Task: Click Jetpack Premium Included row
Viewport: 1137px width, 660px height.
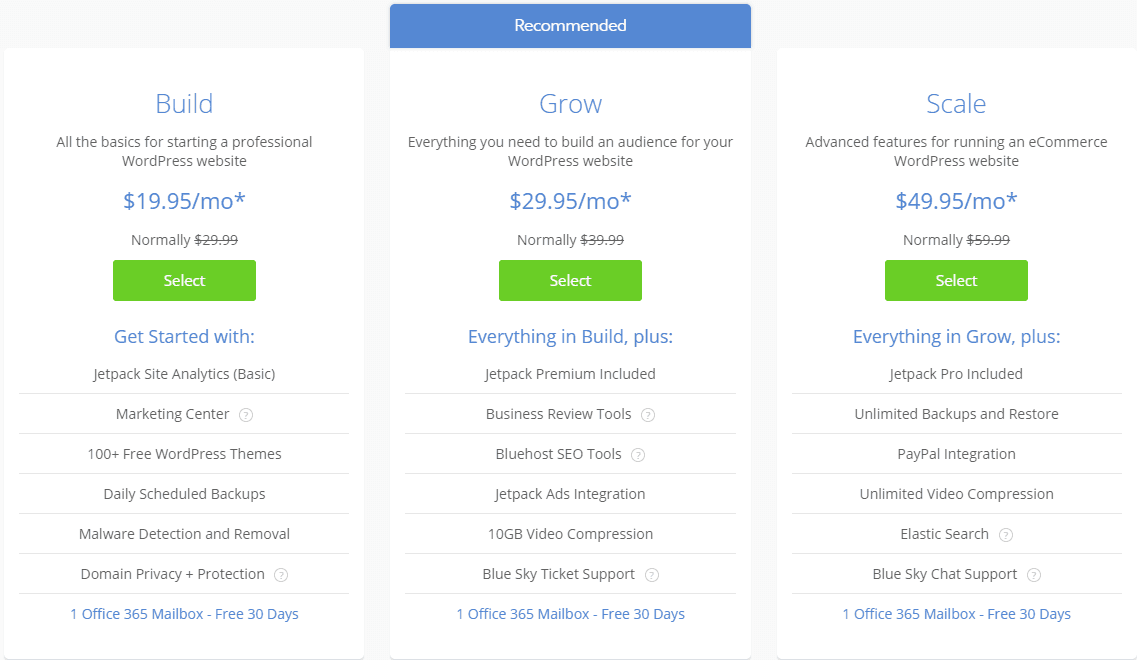Action: pyautogui.click(x=570, y=374)
